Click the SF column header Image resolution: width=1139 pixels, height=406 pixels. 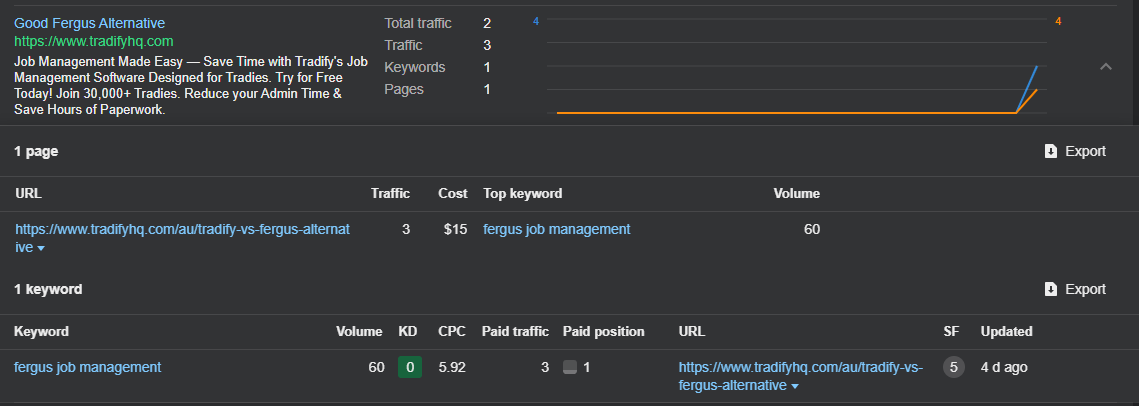(951, 332)
